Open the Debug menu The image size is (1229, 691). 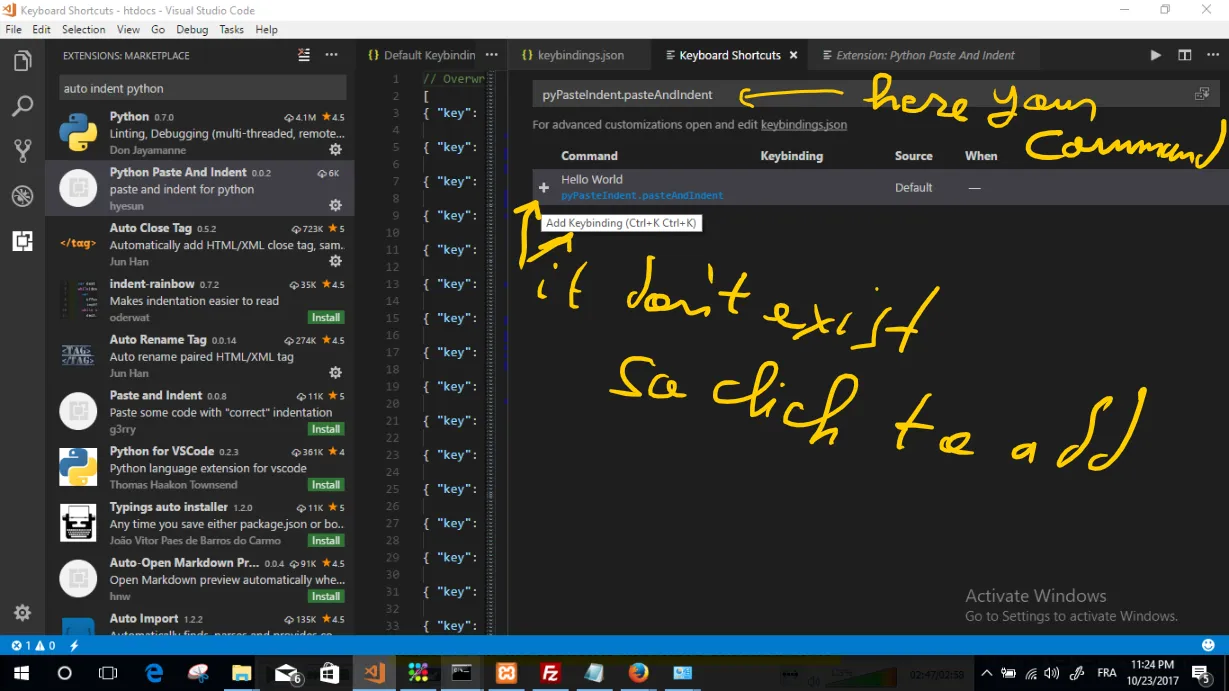[192, 30]
